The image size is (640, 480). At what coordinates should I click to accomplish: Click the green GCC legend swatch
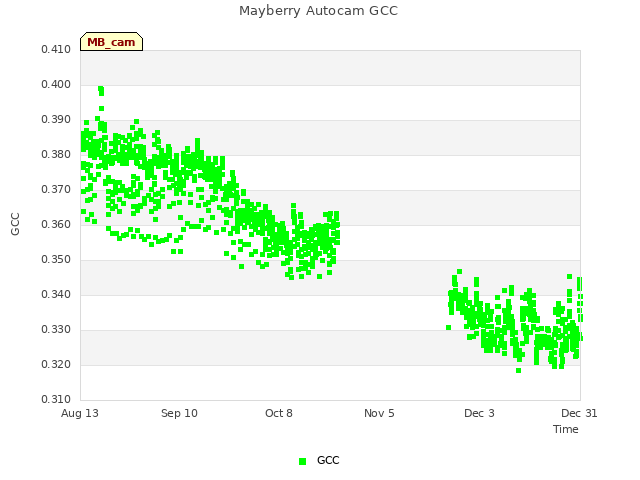point(302,461)
